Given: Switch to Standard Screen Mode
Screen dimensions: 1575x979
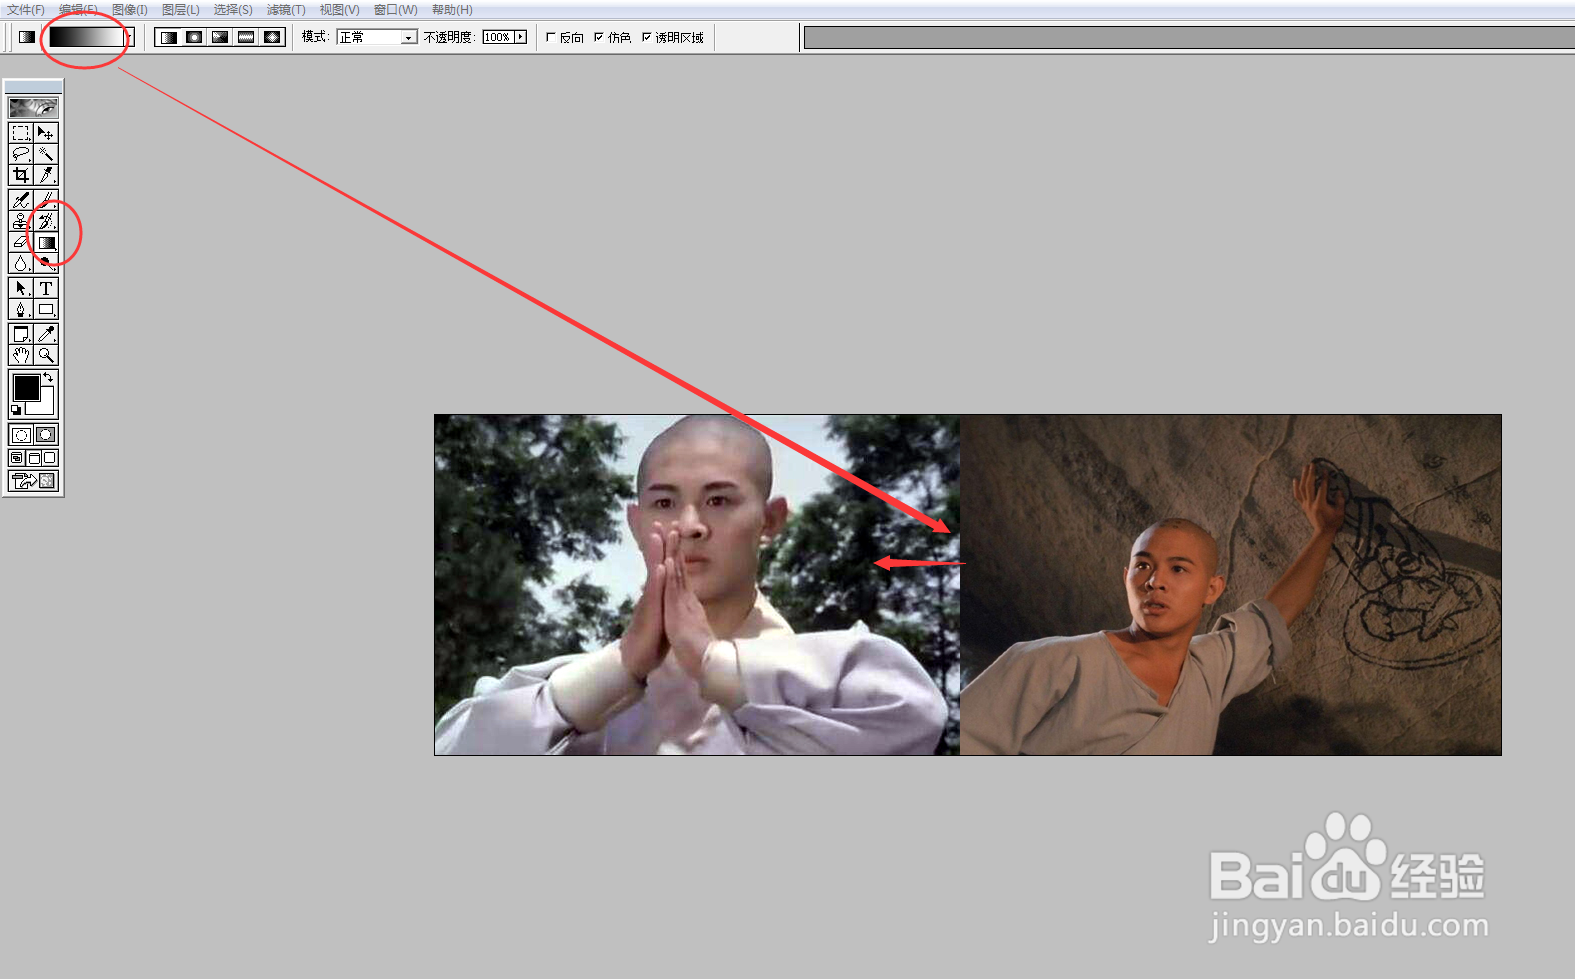Looking at the screenshot, I should click(17, 458).
